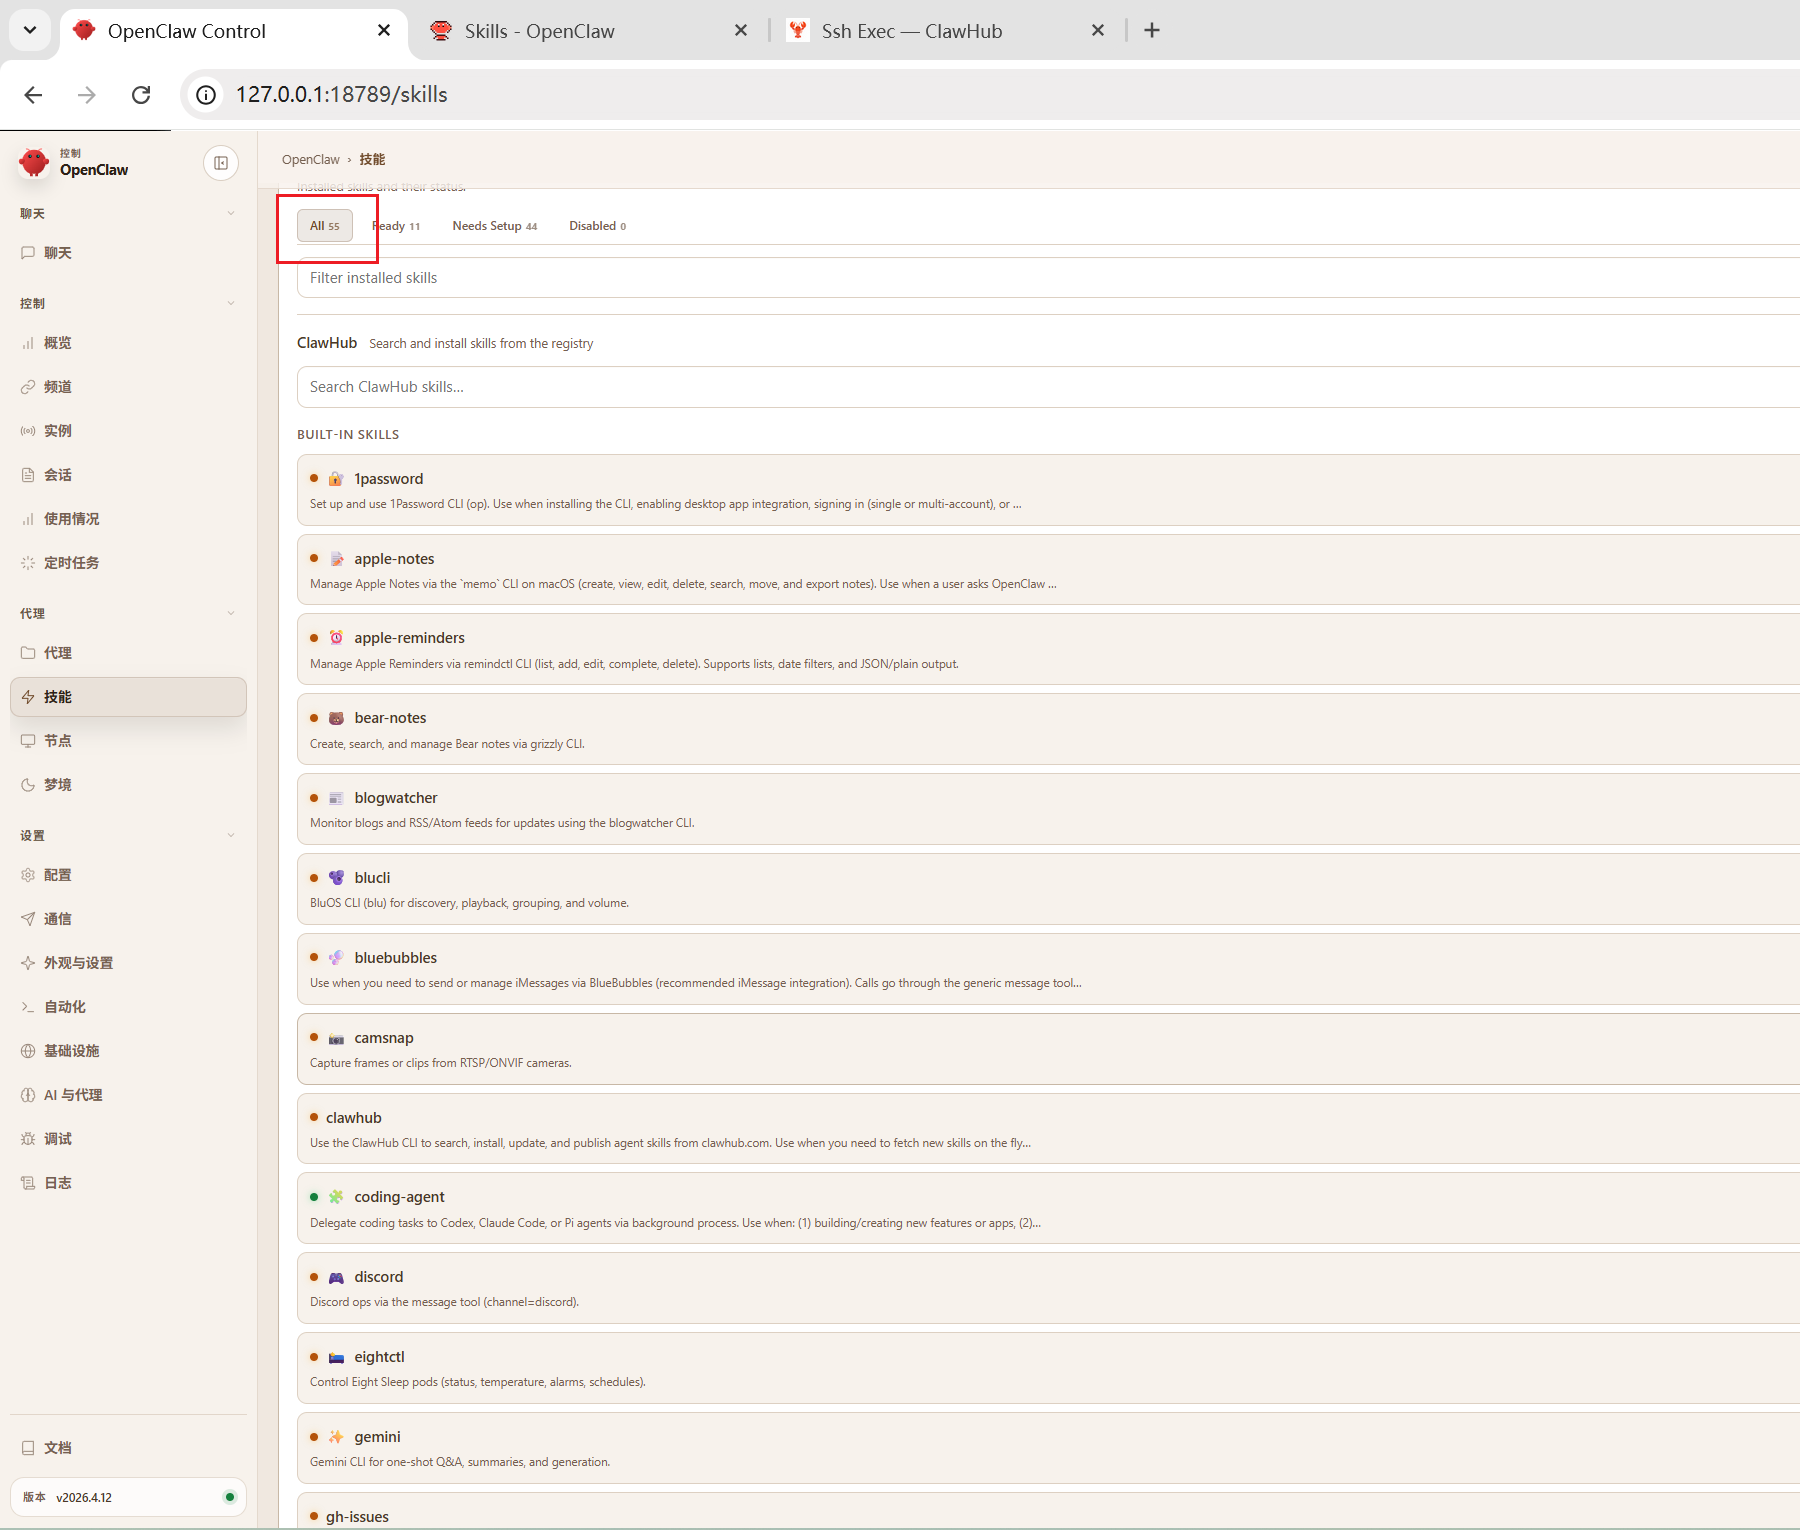Focus the Search ClawHub skills field
This screenshot has width=1800, height=1530.
[x=1048, y=387]
